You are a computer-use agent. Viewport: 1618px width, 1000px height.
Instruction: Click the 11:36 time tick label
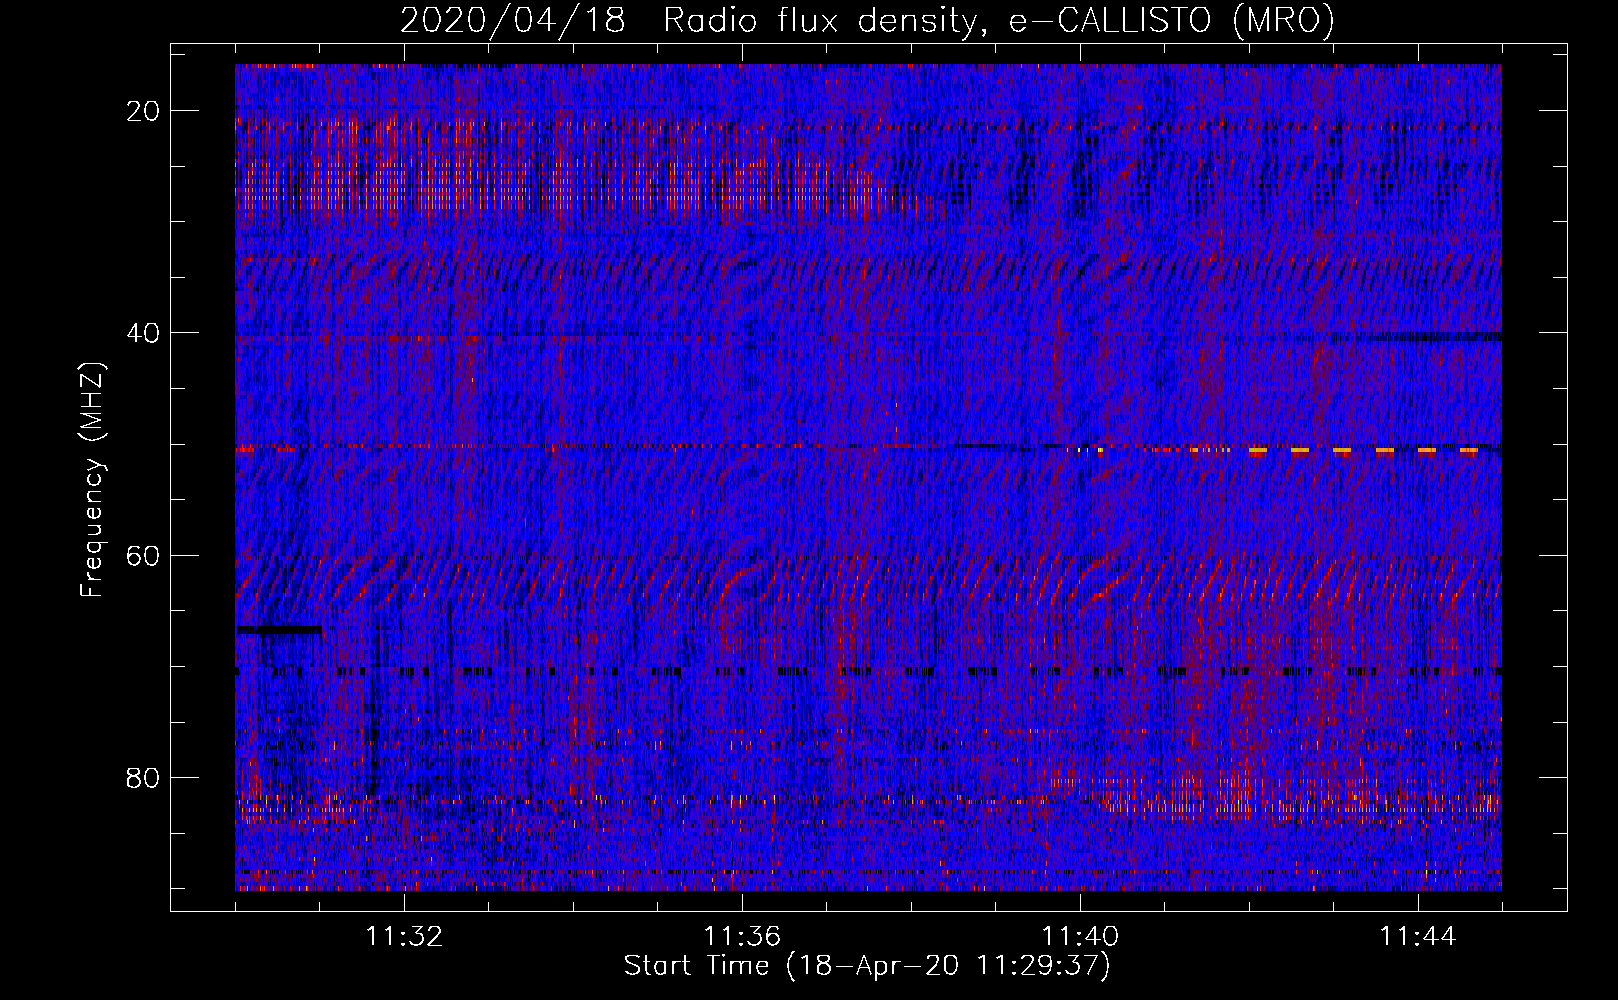[742, 937]
